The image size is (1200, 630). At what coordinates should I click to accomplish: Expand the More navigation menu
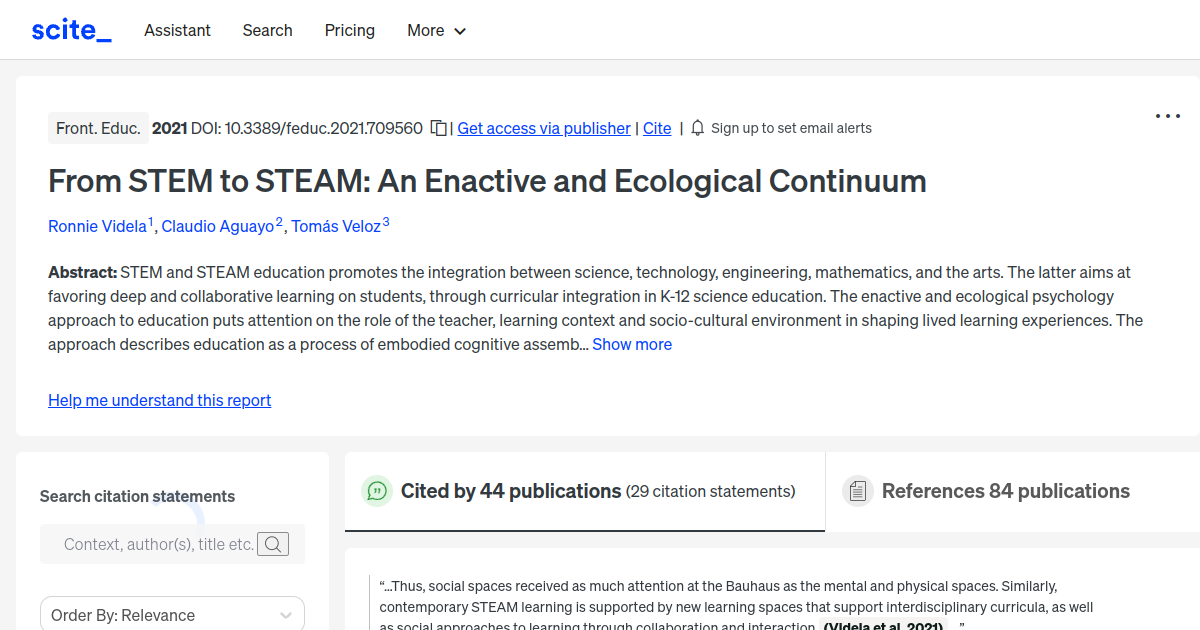click(x=436, y=30)
